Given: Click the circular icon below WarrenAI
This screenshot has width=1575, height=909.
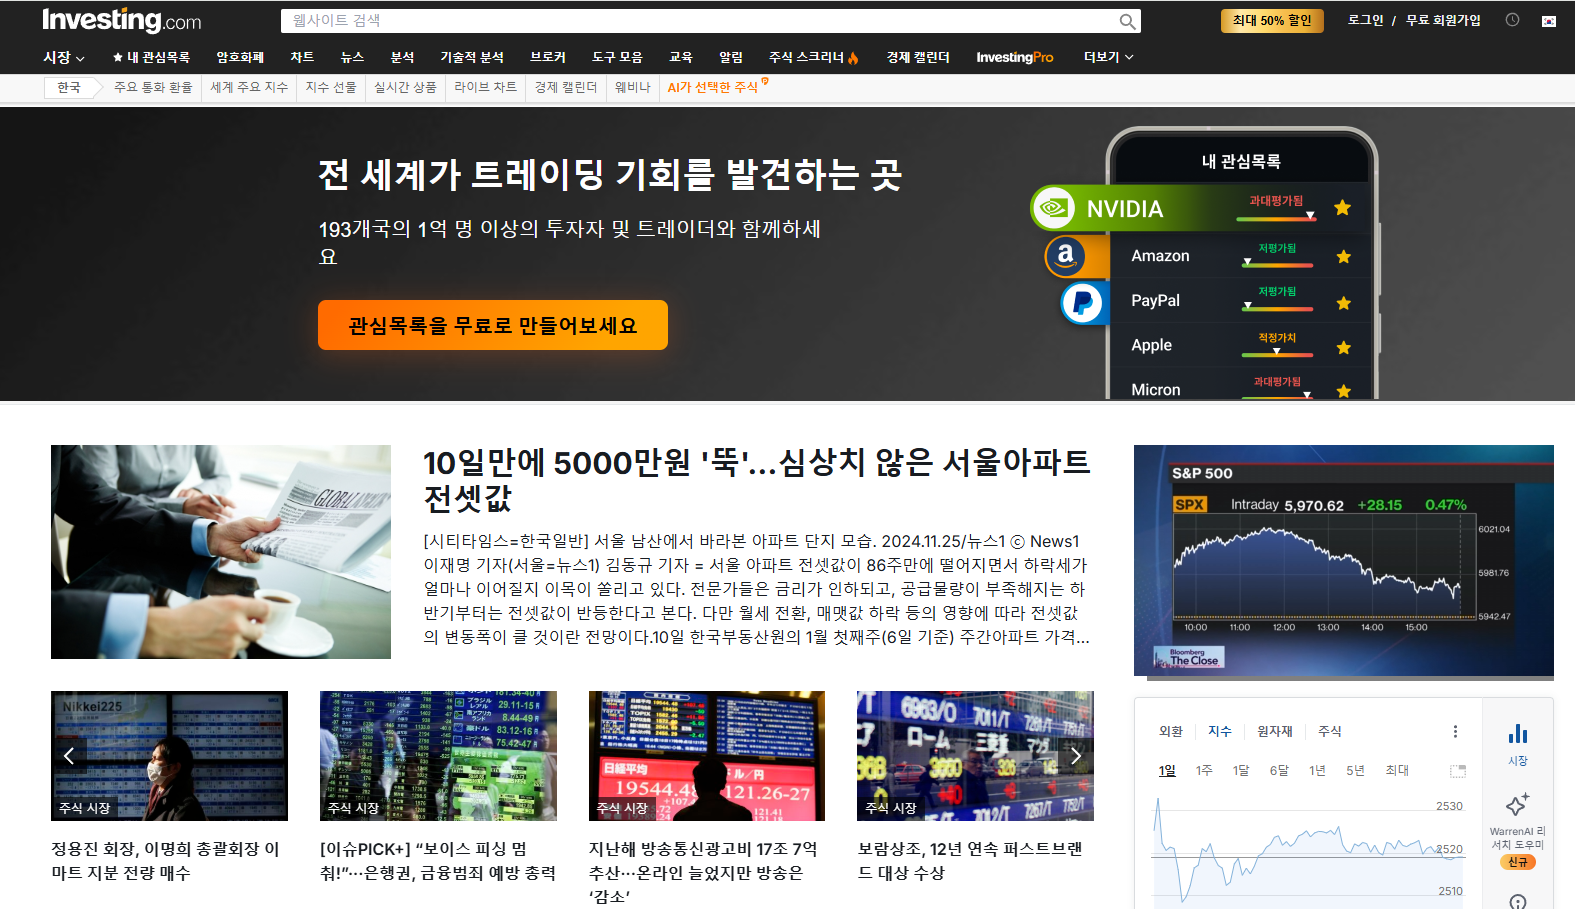Looking at the screenshot, I should 1518,901.
